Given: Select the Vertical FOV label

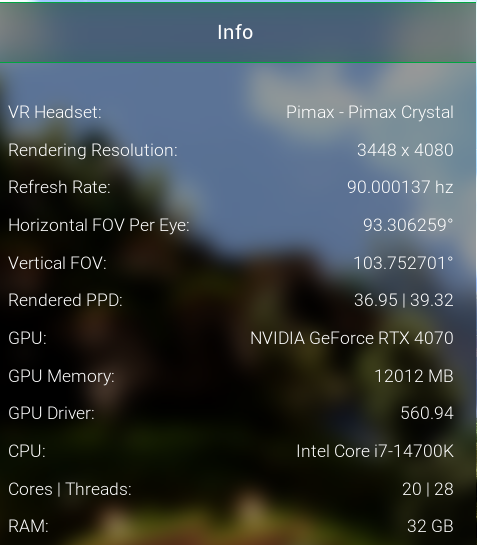Looking at the screenshot, I should [x=57, y=263].
